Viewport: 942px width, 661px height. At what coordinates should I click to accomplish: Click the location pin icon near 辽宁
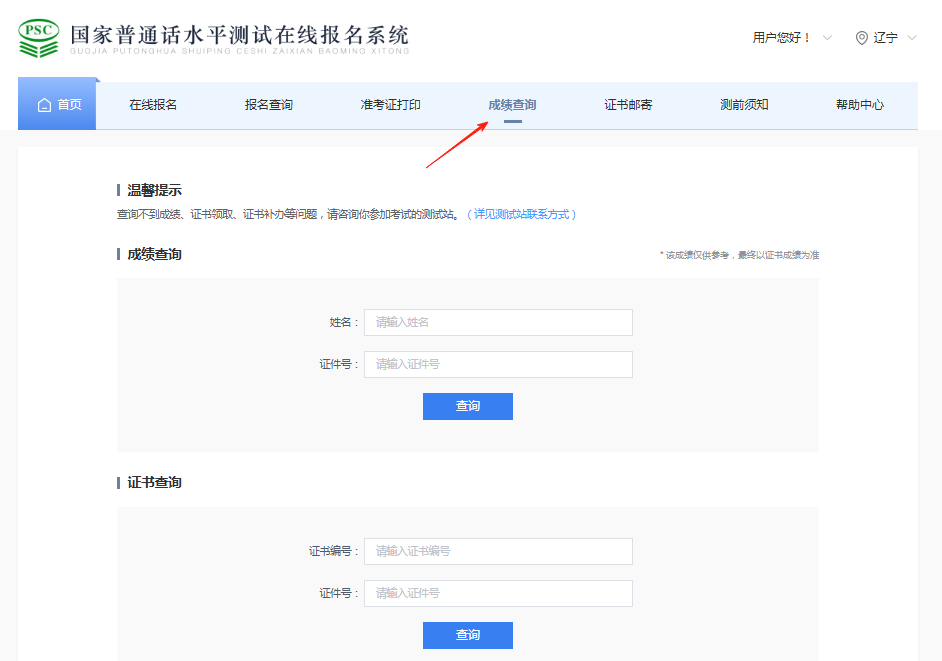point(861,38)
